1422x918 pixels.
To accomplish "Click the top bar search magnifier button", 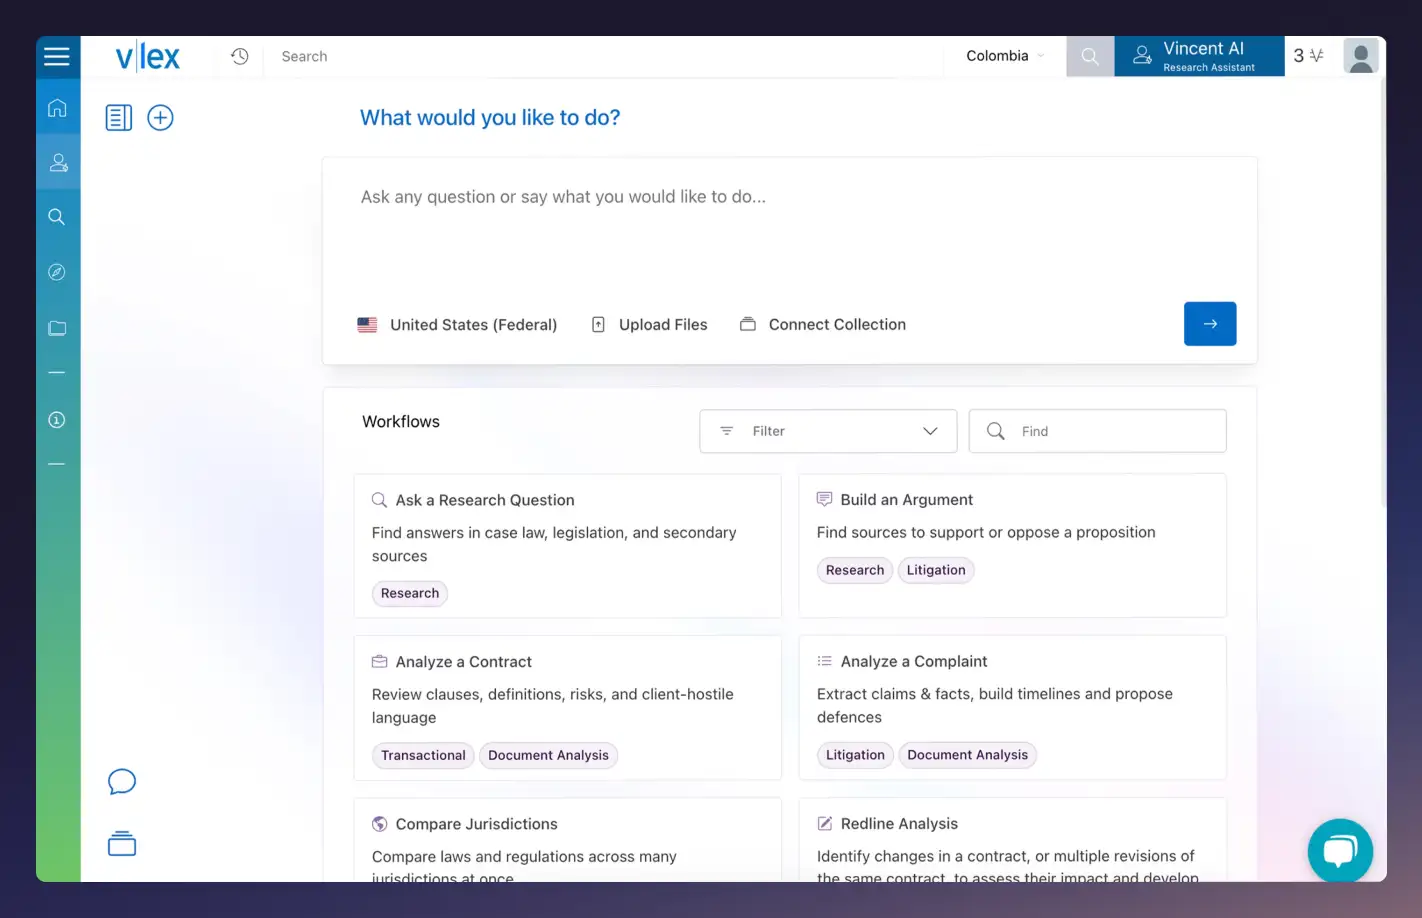I will (x=1090, y=56).
